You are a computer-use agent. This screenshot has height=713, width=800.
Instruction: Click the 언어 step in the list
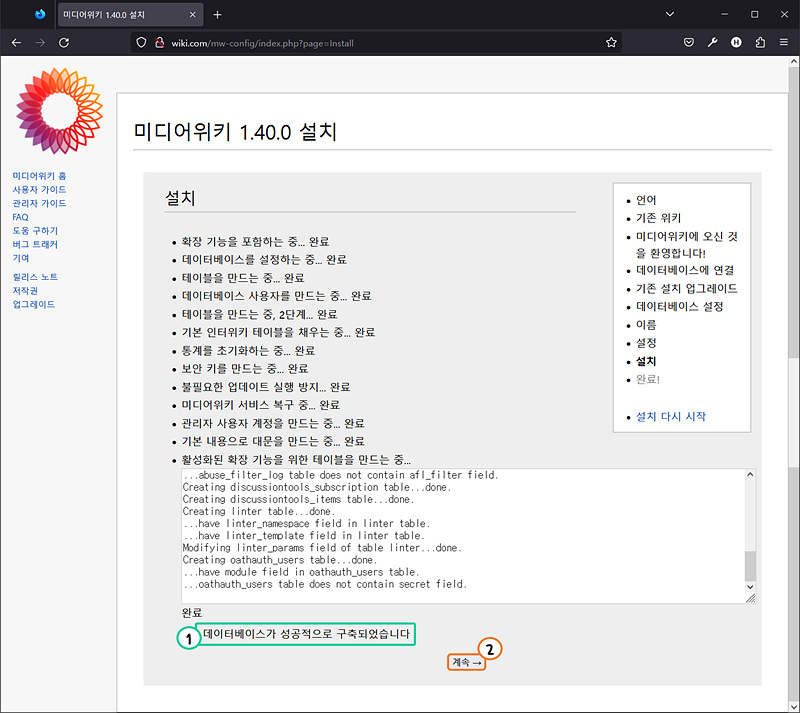[x=646, y=200]
